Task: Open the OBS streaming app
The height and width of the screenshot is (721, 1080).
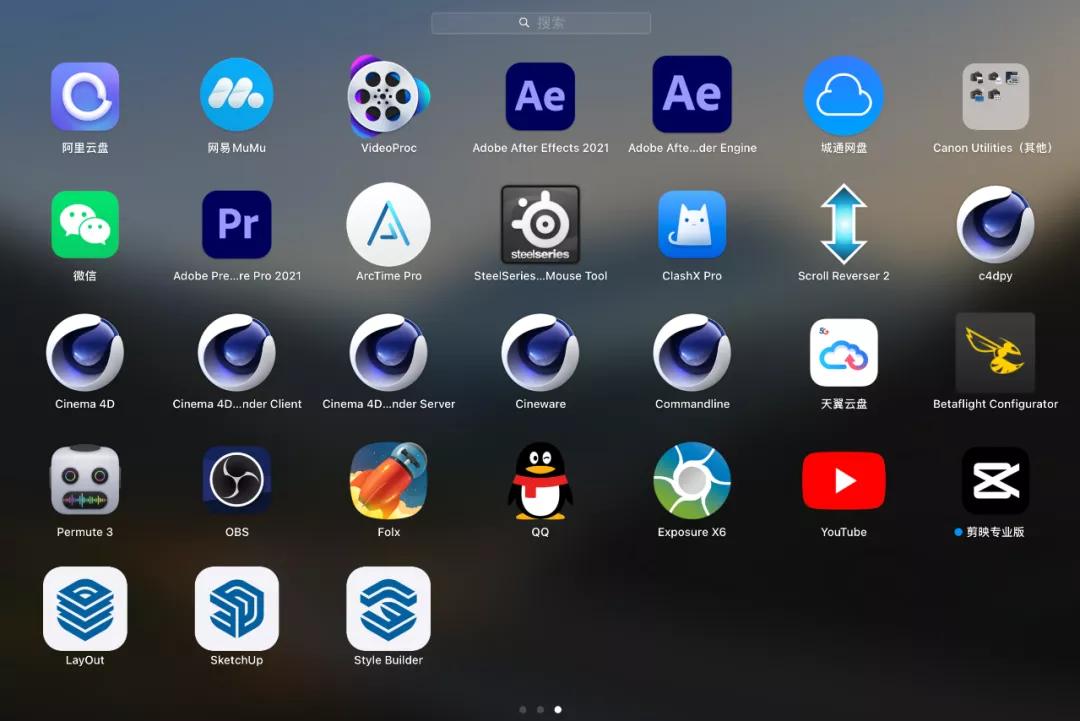Action: (237, 480)
